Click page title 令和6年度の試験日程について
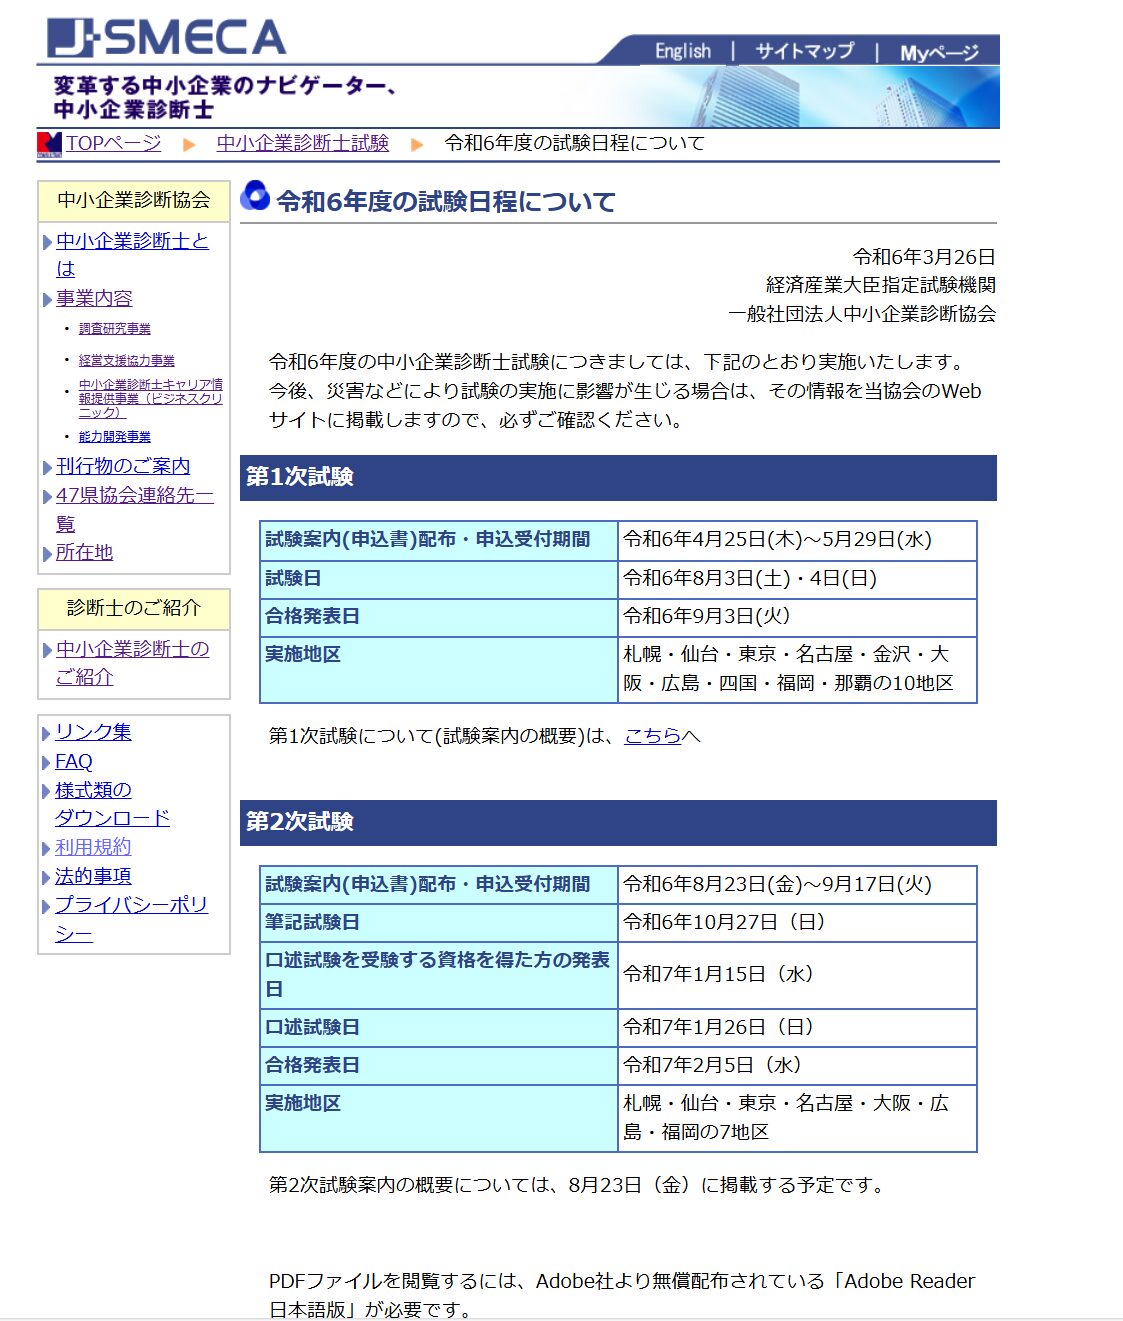This screenshot has width=1123, height=1321. point(446,202)
